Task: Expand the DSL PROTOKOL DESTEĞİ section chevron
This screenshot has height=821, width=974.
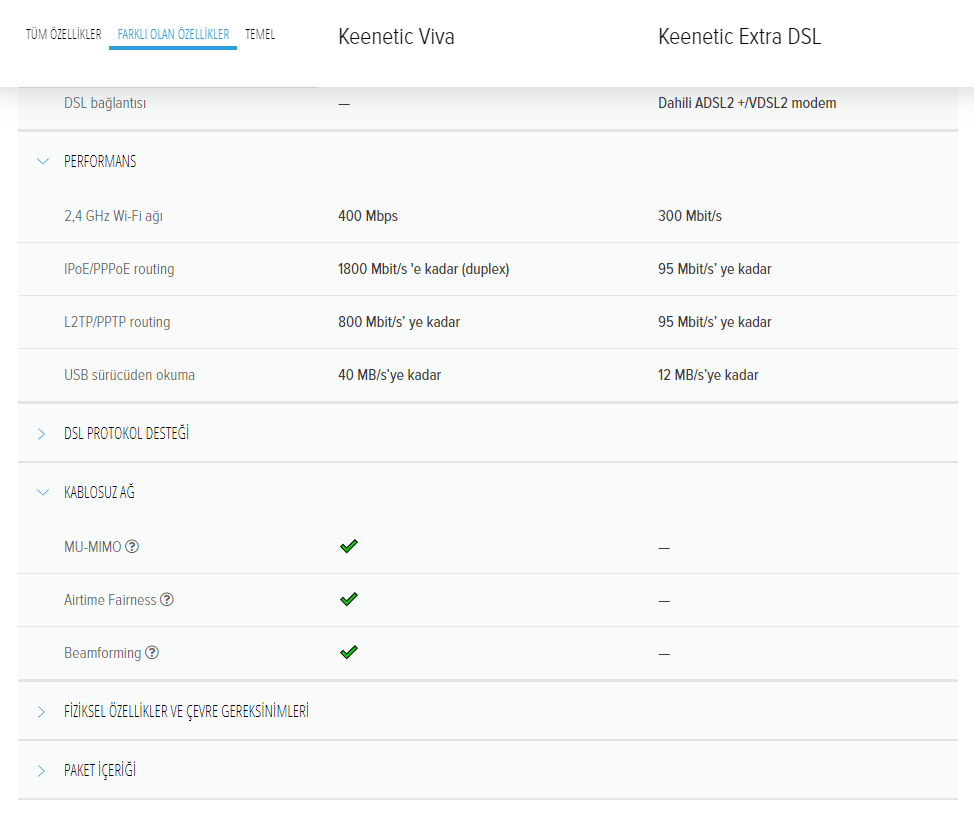Action: pyautogui.click(x=41, y=433)
